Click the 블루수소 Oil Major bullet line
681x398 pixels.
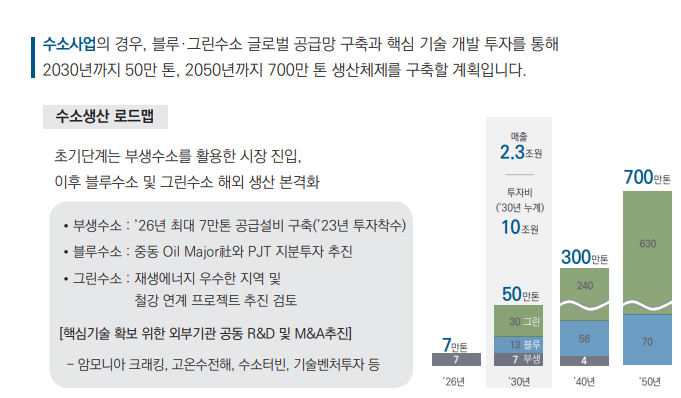(208, 252)
